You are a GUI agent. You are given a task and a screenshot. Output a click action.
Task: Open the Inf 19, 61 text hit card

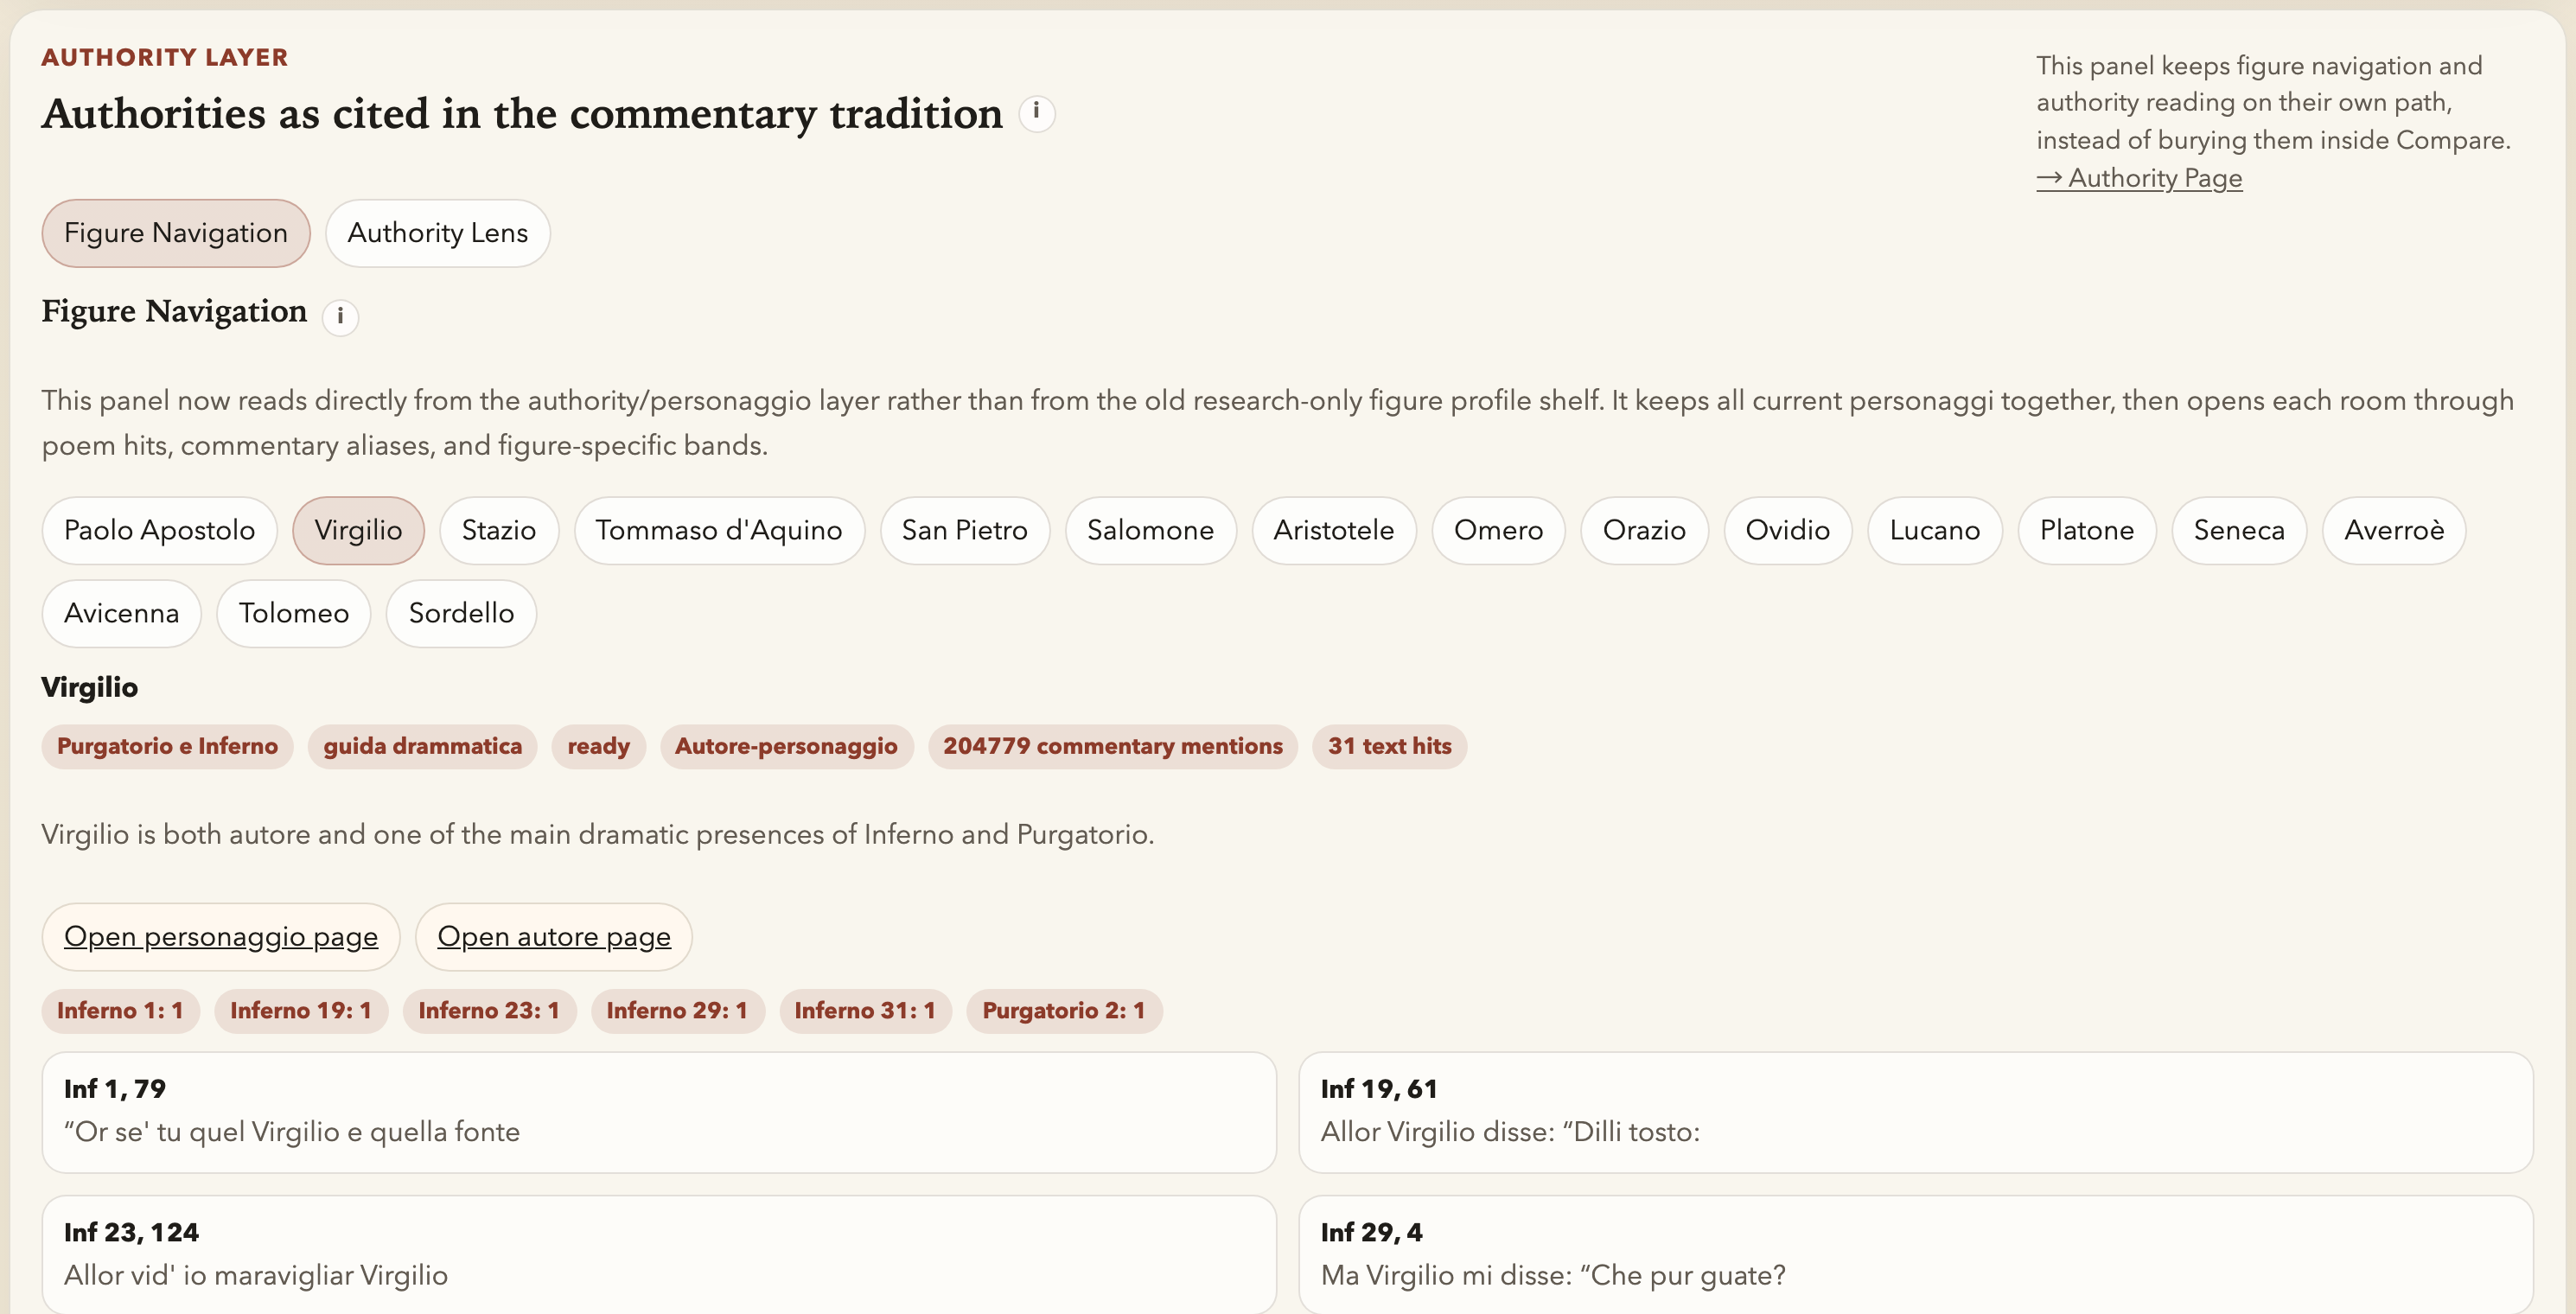pyautogui.click(x=1914, y=1111)
